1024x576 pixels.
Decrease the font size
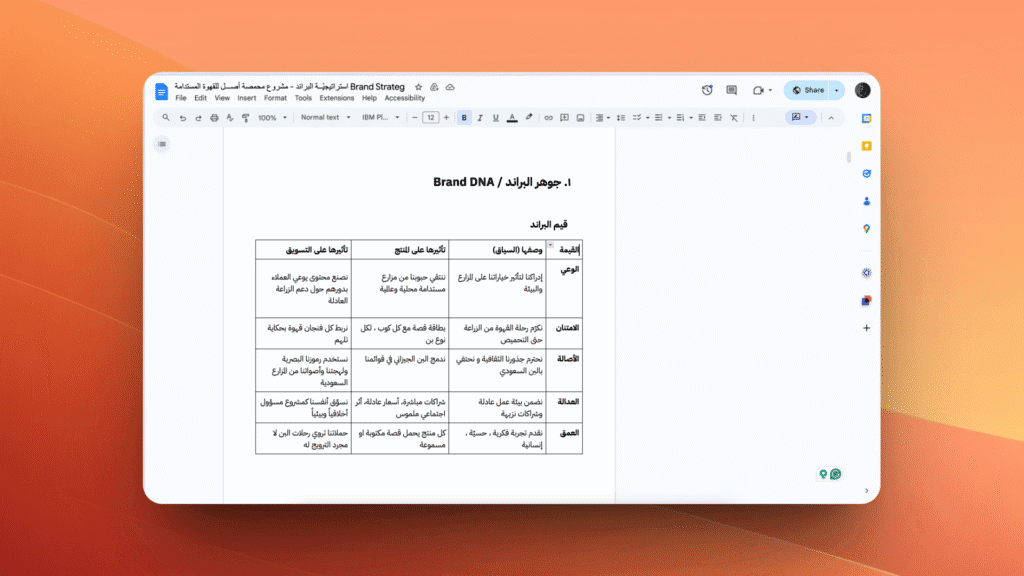[415, 118]
